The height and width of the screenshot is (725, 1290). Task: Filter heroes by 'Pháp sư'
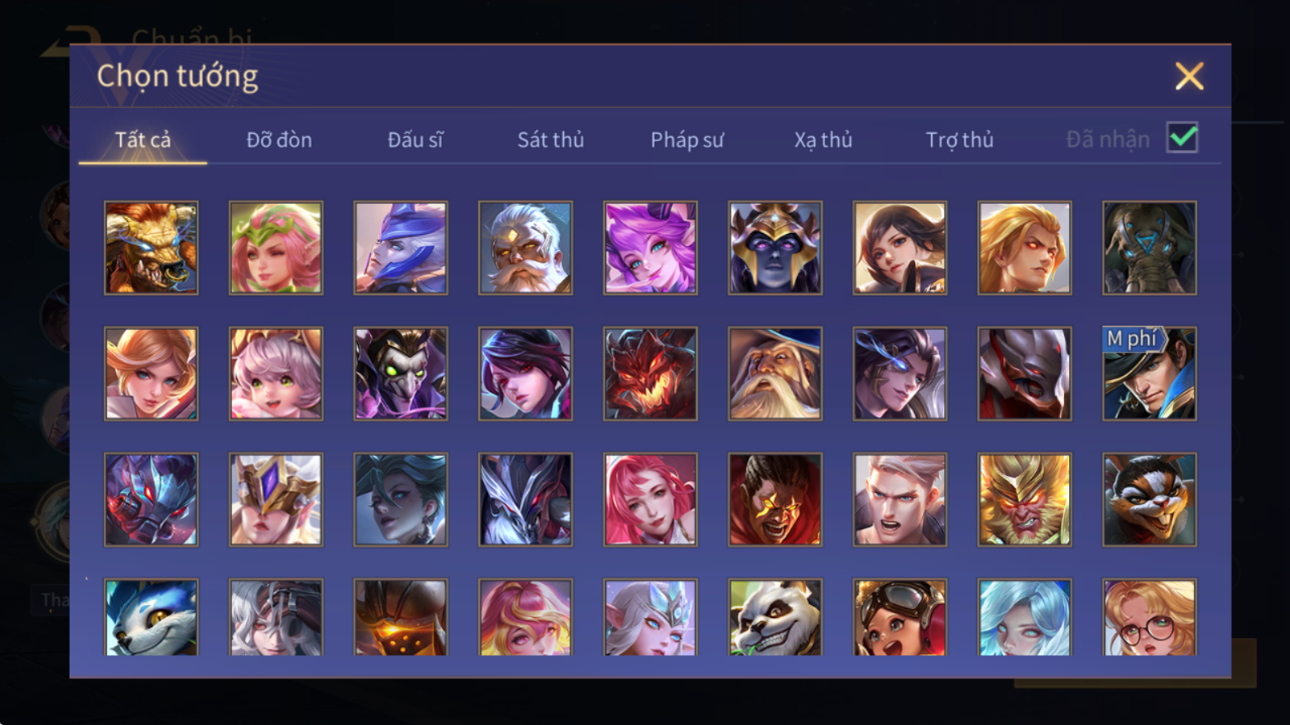[x=686, y=140]
